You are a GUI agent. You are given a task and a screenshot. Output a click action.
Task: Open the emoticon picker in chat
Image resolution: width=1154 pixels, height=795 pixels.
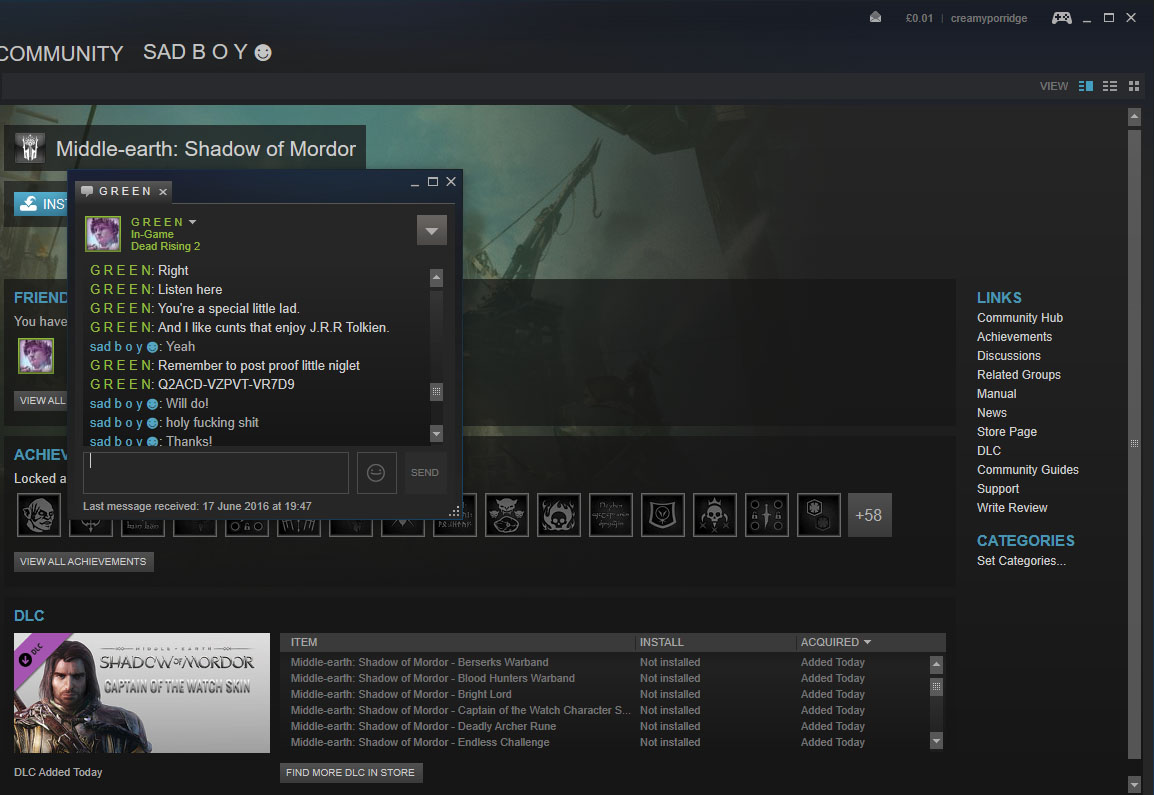376,473
